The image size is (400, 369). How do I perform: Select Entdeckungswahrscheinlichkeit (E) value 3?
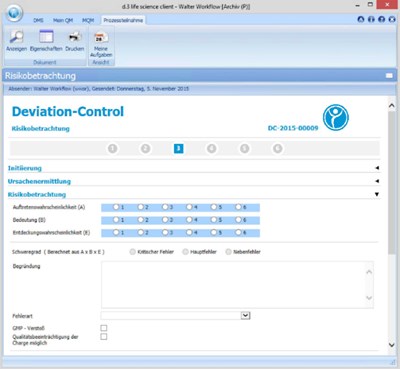pyautogui.click(x=165, y=232)
